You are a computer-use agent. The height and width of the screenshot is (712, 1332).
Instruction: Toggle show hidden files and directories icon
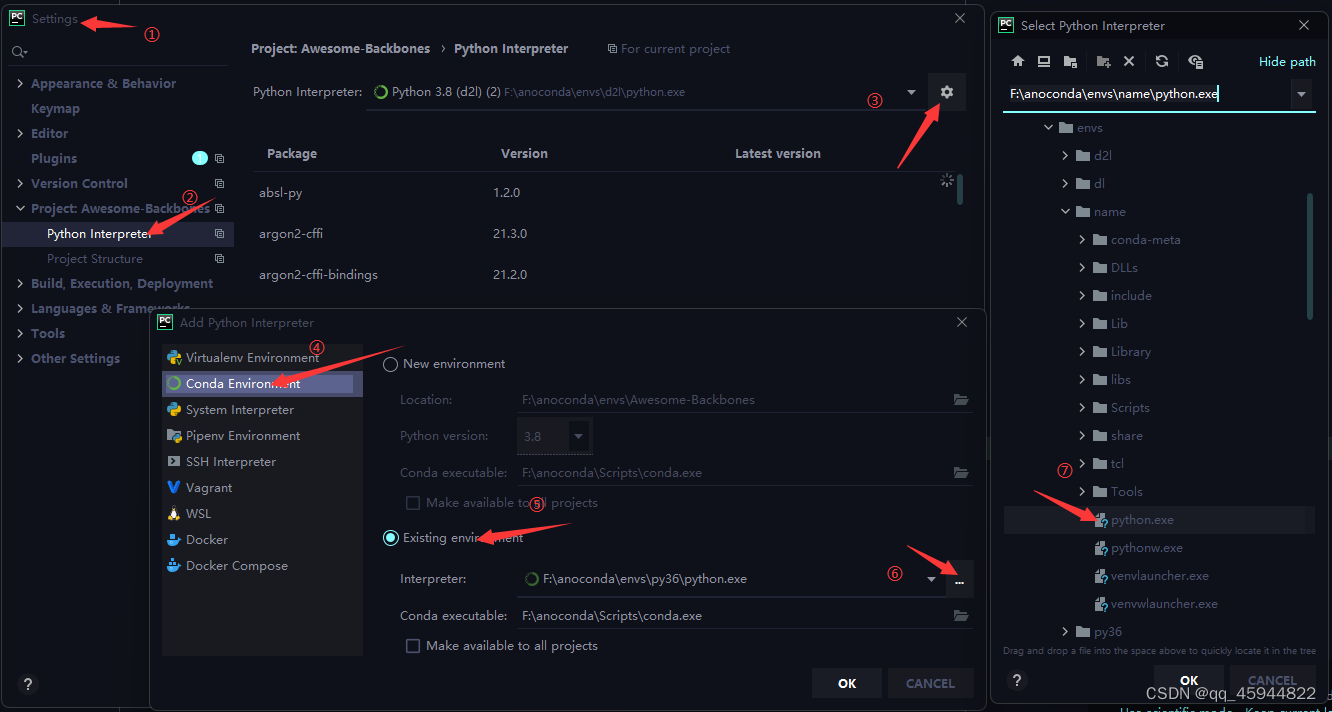pos(1195,61)
